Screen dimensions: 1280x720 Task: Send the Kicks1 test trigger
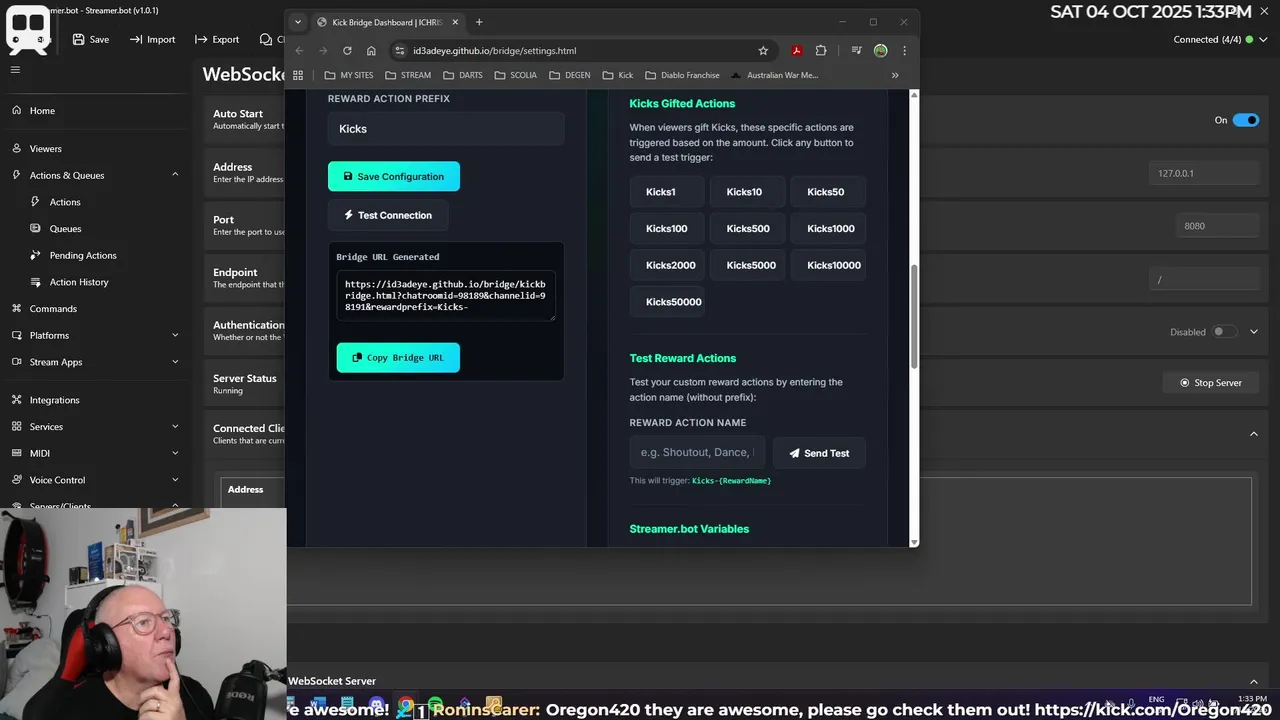[x=667, y=192]
